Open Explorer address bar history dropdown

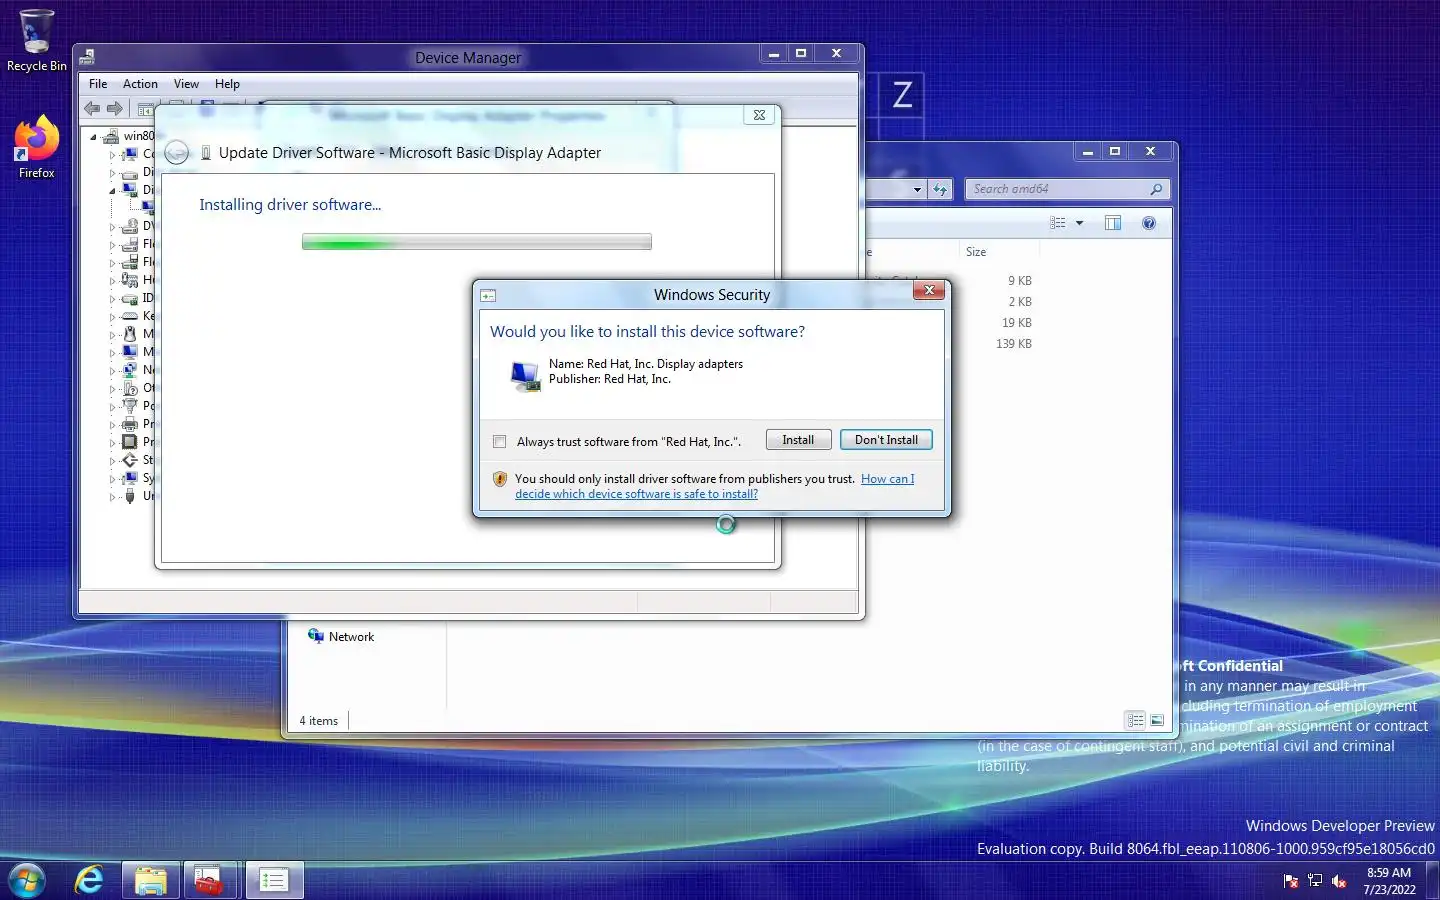[917, 189]
